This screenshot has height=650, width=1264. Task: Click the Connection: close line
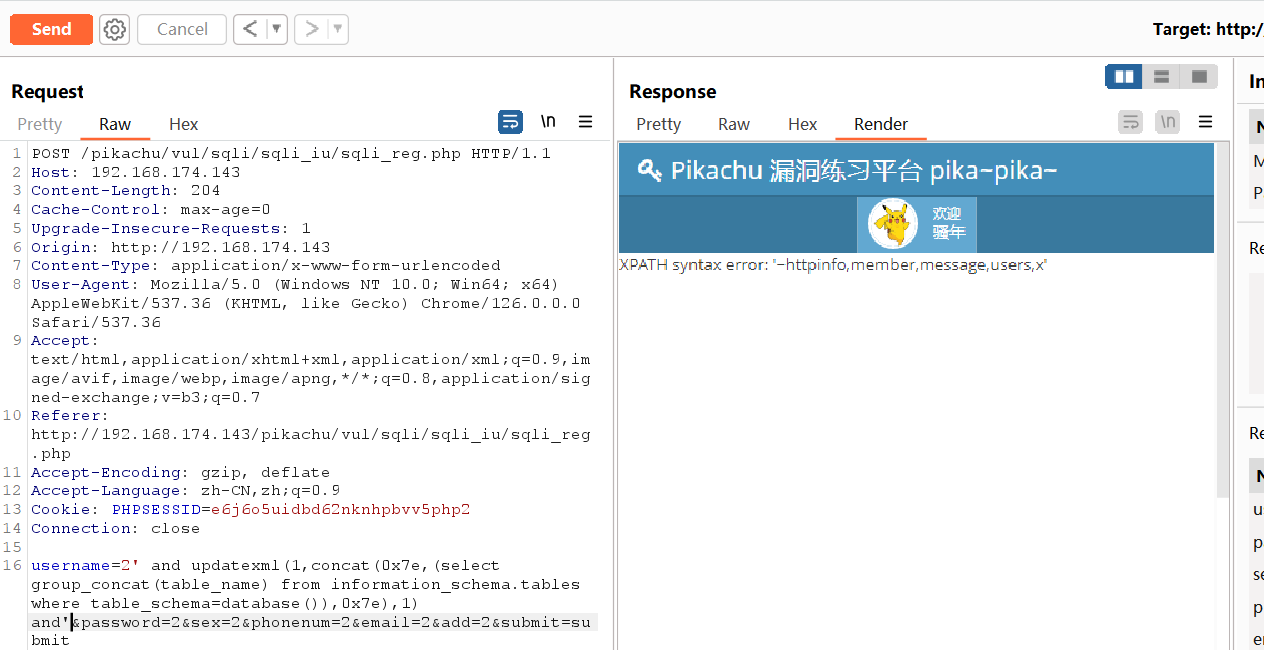pos(116,528)
